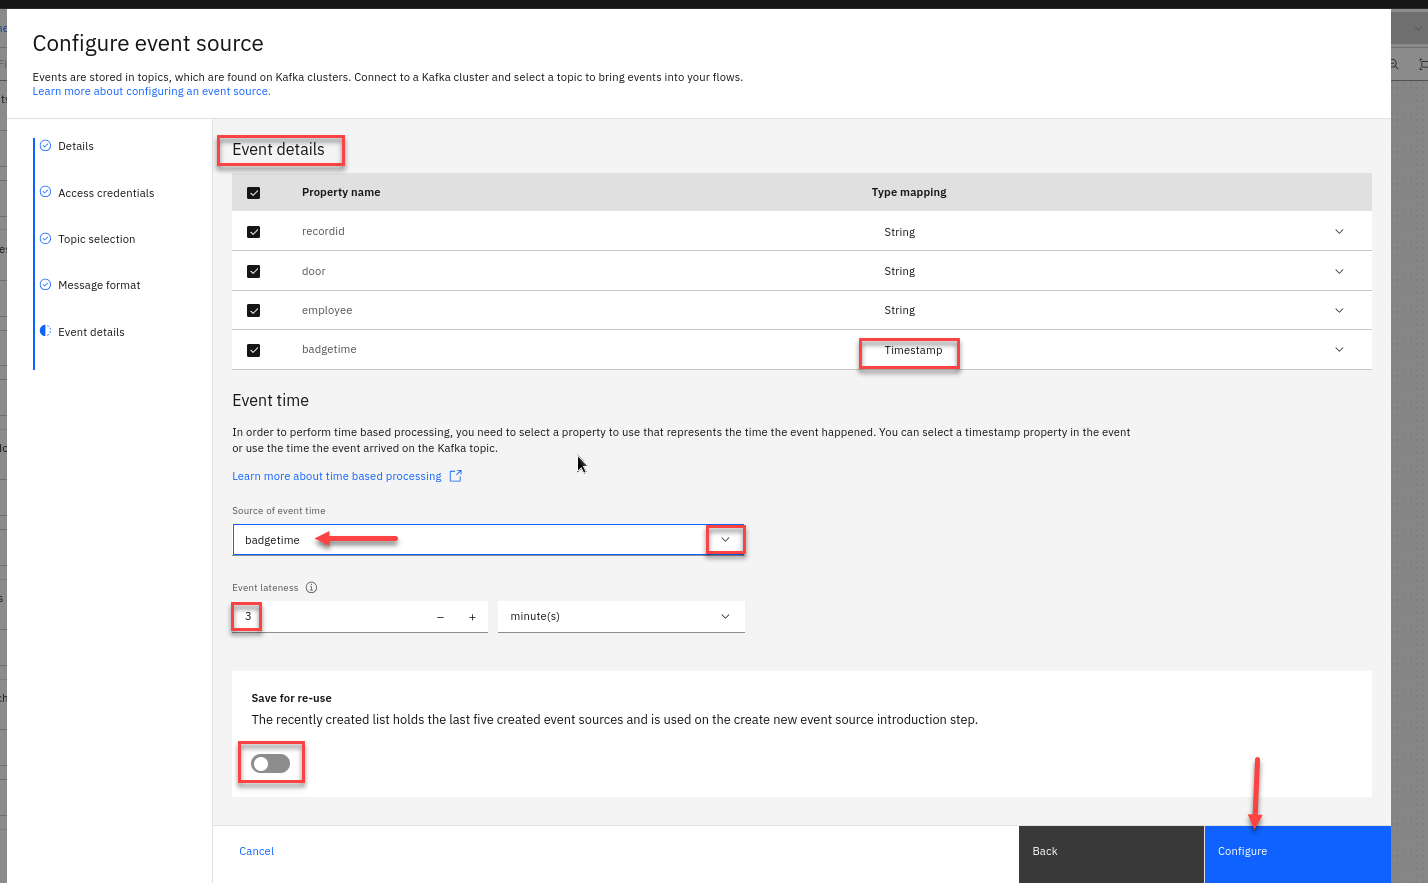The width and height of the screenshot is (1428, 883).
Task: Click the plus stepper for Event lateness
Action: click(472, 617)
